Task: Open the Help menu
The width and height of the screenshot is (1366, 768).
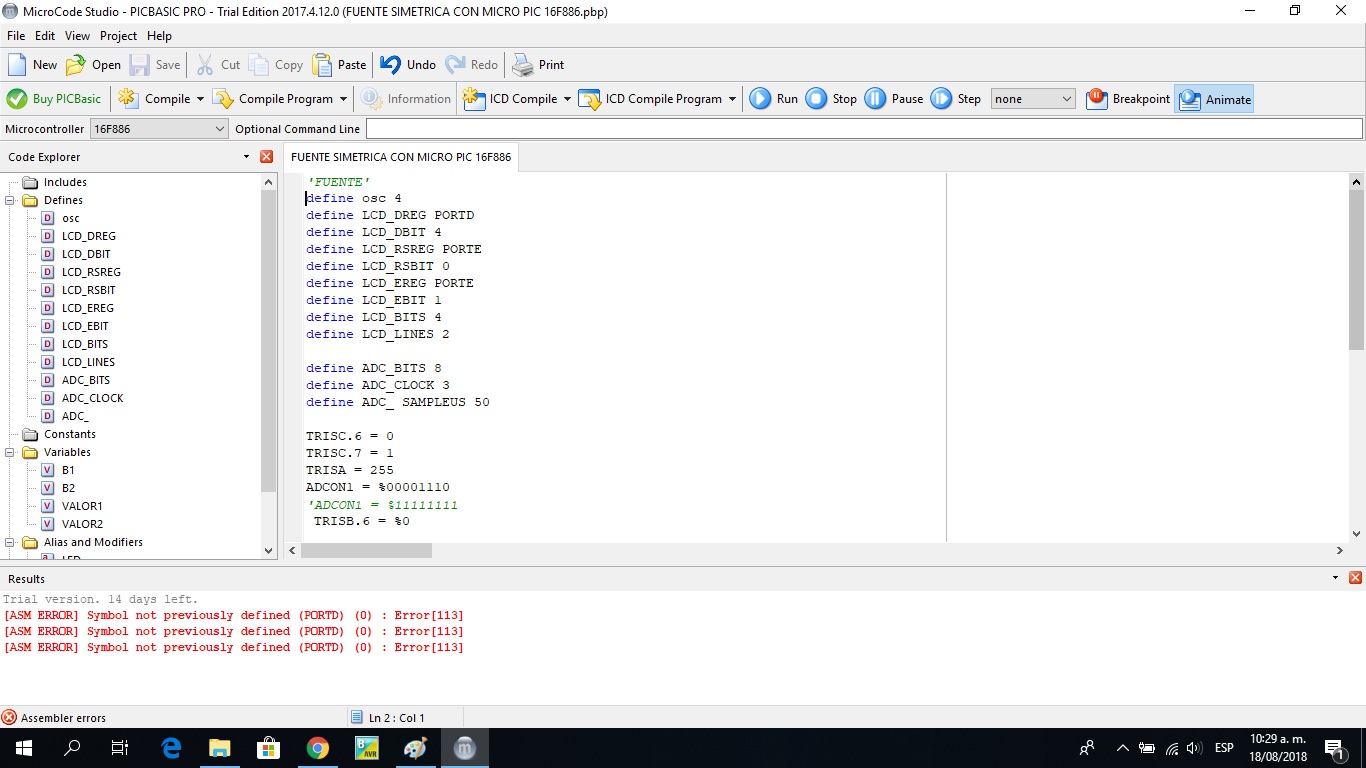Action: [159, 36]
